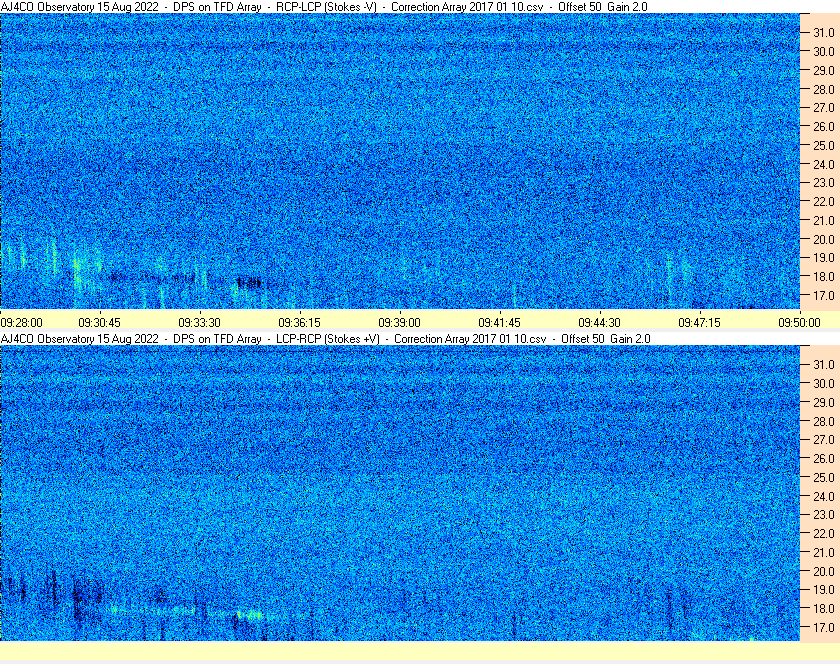Click 17.0 frequency label on Stokes +V chart
The width and height of the screenshot is (840, 664).
(824, 628)
